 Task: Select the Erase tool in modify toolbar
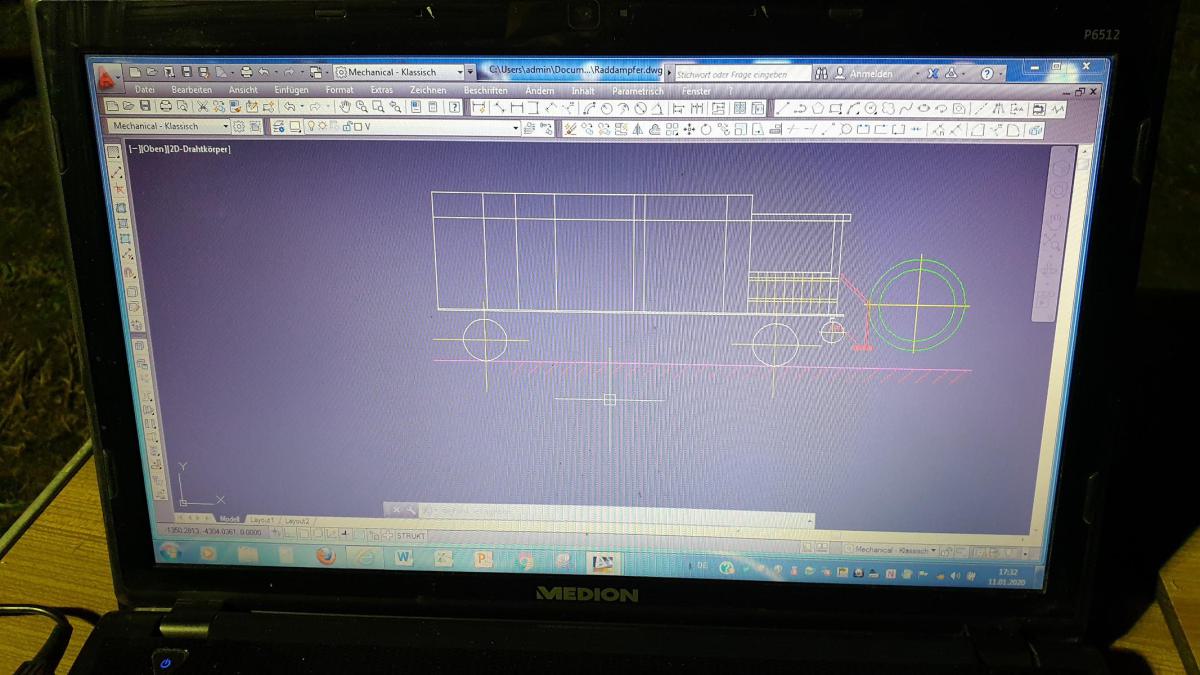coord(570,128)
